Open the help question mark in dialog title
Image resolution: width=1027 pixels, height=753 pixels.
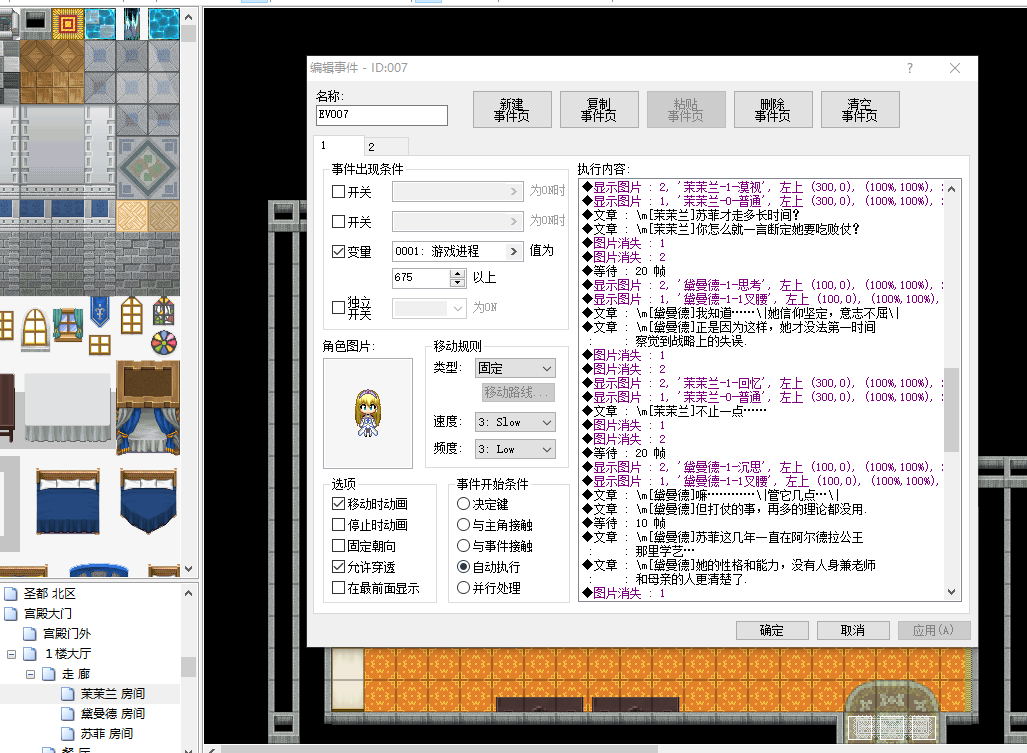tap(910, 68)
